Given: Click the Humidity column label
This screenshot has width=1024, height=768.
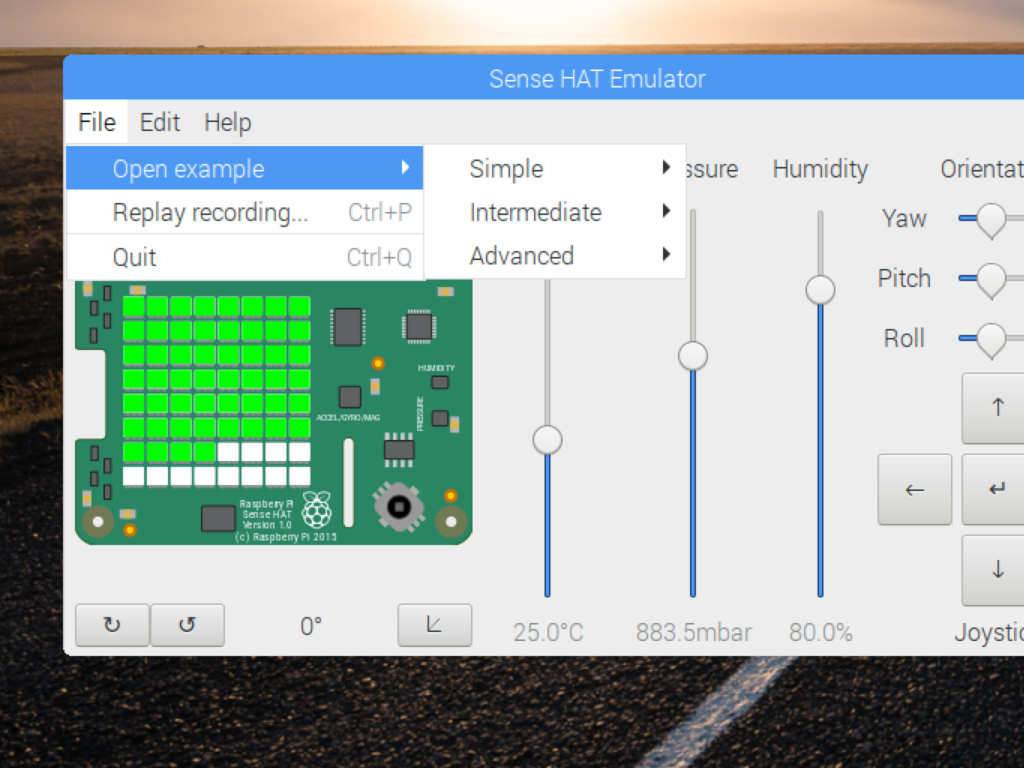Looking at the screenshot, I should pos(820,169).
